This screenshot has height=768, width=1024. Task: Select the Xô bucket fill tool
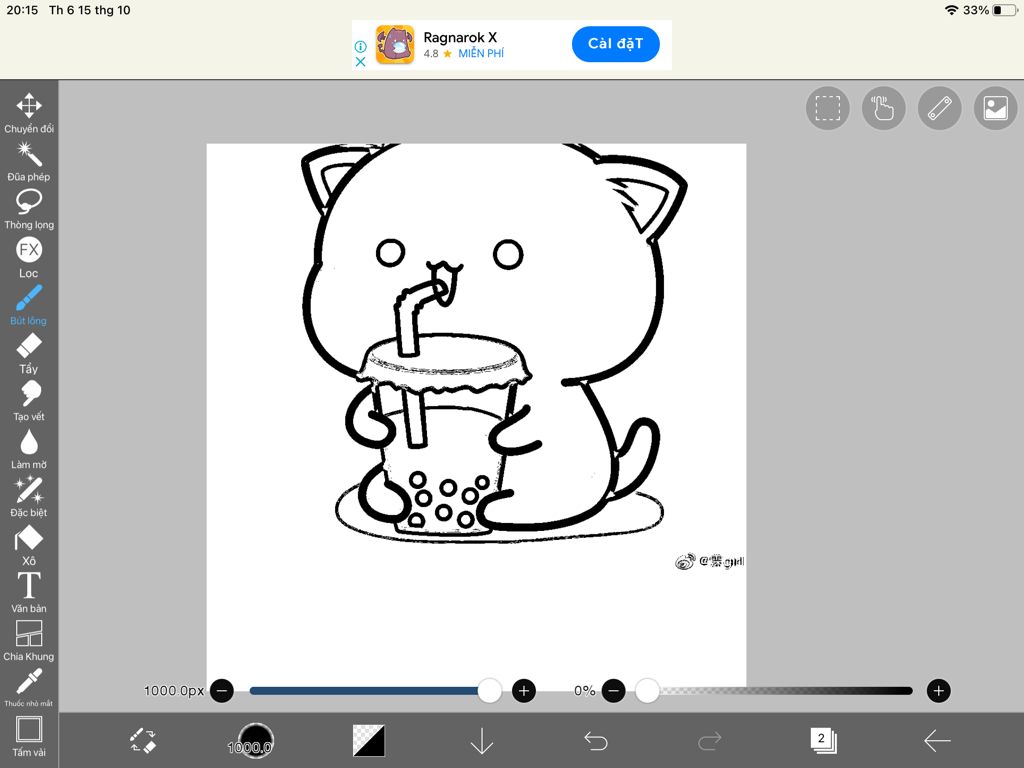click(29, 545)
